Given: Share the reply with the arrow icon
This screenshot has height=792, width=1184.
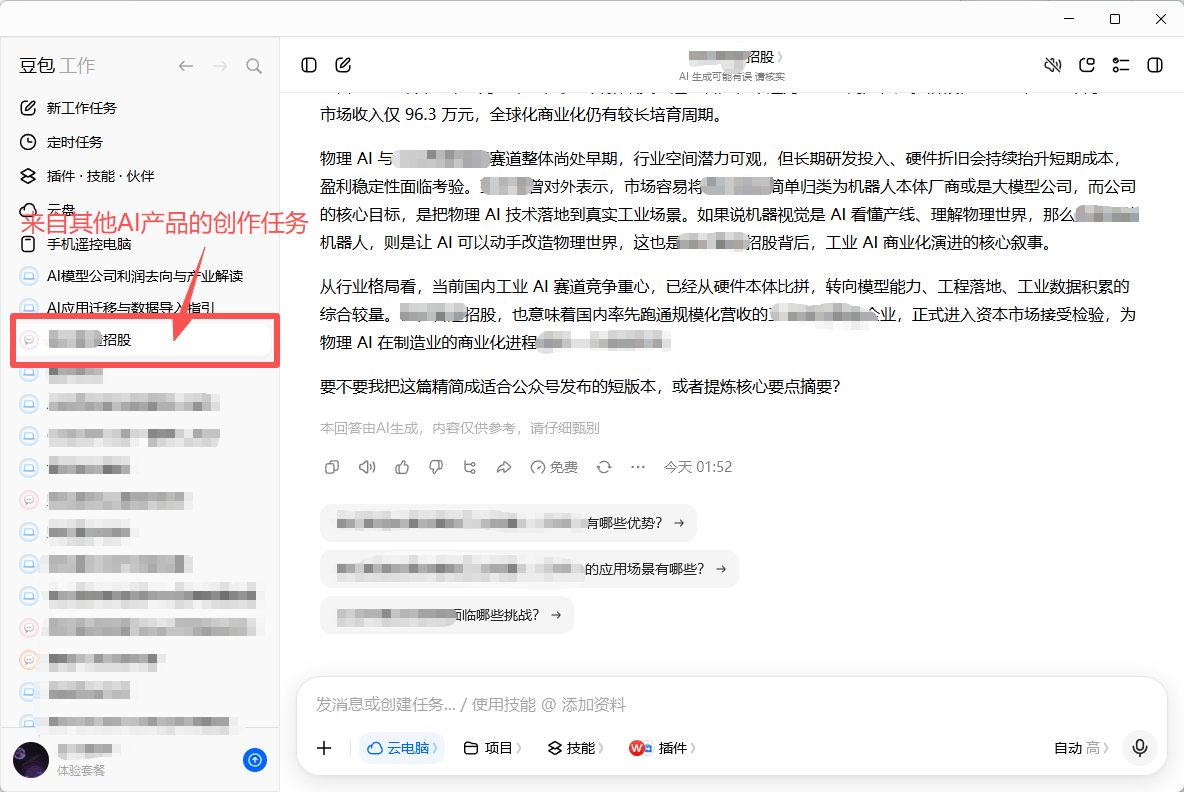Looking at the screenshot, I should (x=504, y=467).
